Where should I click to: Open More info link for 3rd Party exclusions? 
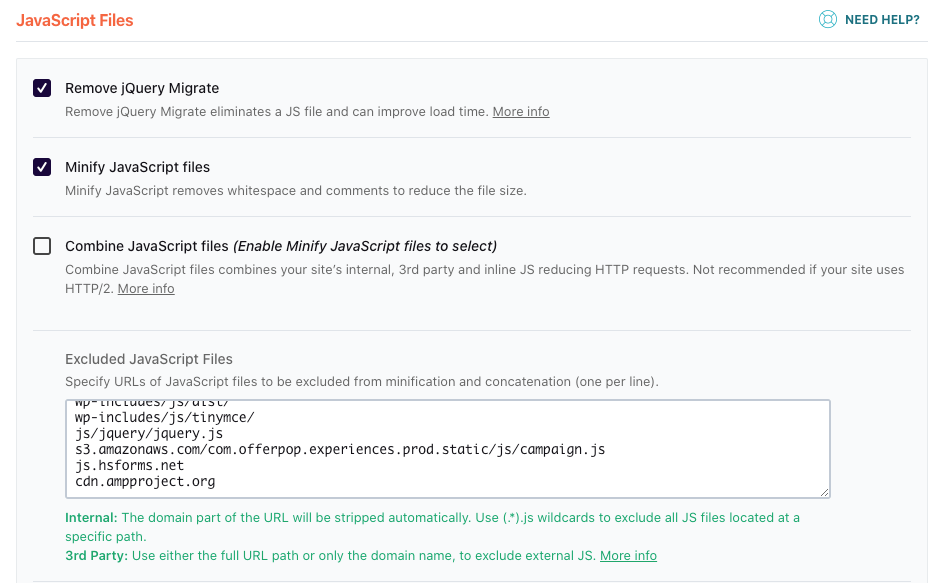[628, 556]
